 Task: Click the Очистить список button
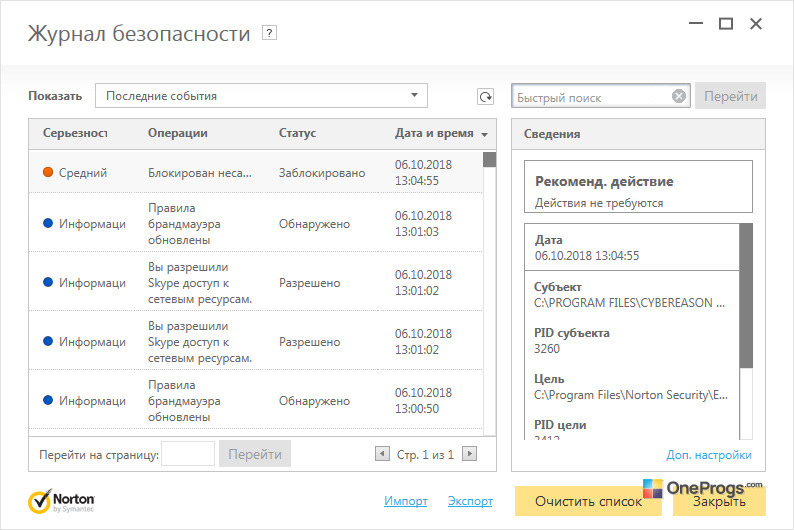[588, 501]
